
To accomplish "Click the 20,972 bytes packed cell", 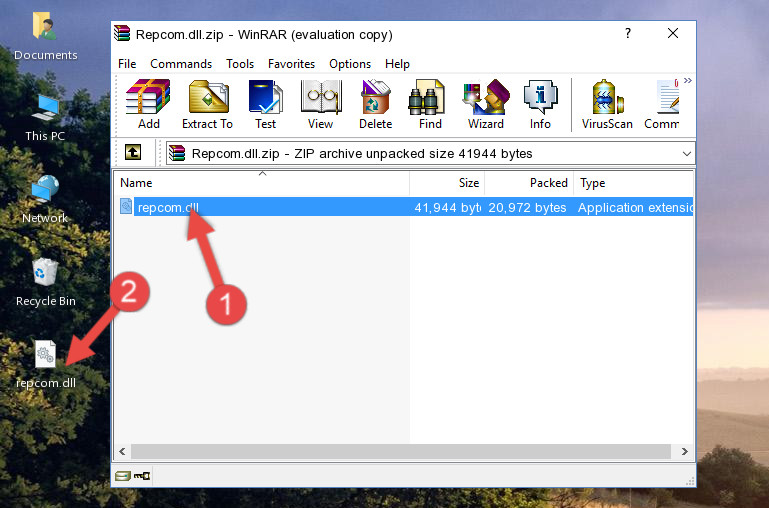I will [x=527, y=207].
